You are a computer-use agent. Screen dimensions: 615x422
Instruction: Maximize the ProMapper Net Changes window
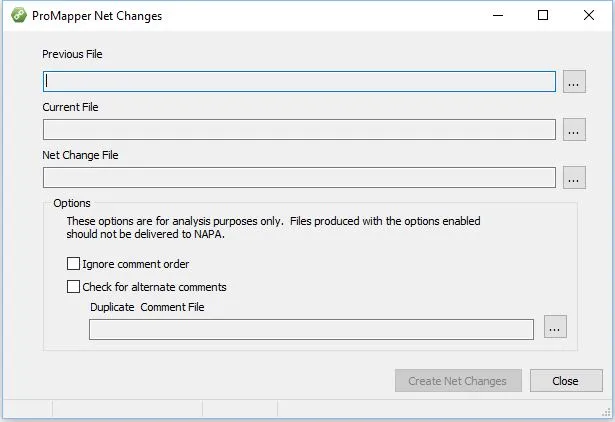pos(543,16)
